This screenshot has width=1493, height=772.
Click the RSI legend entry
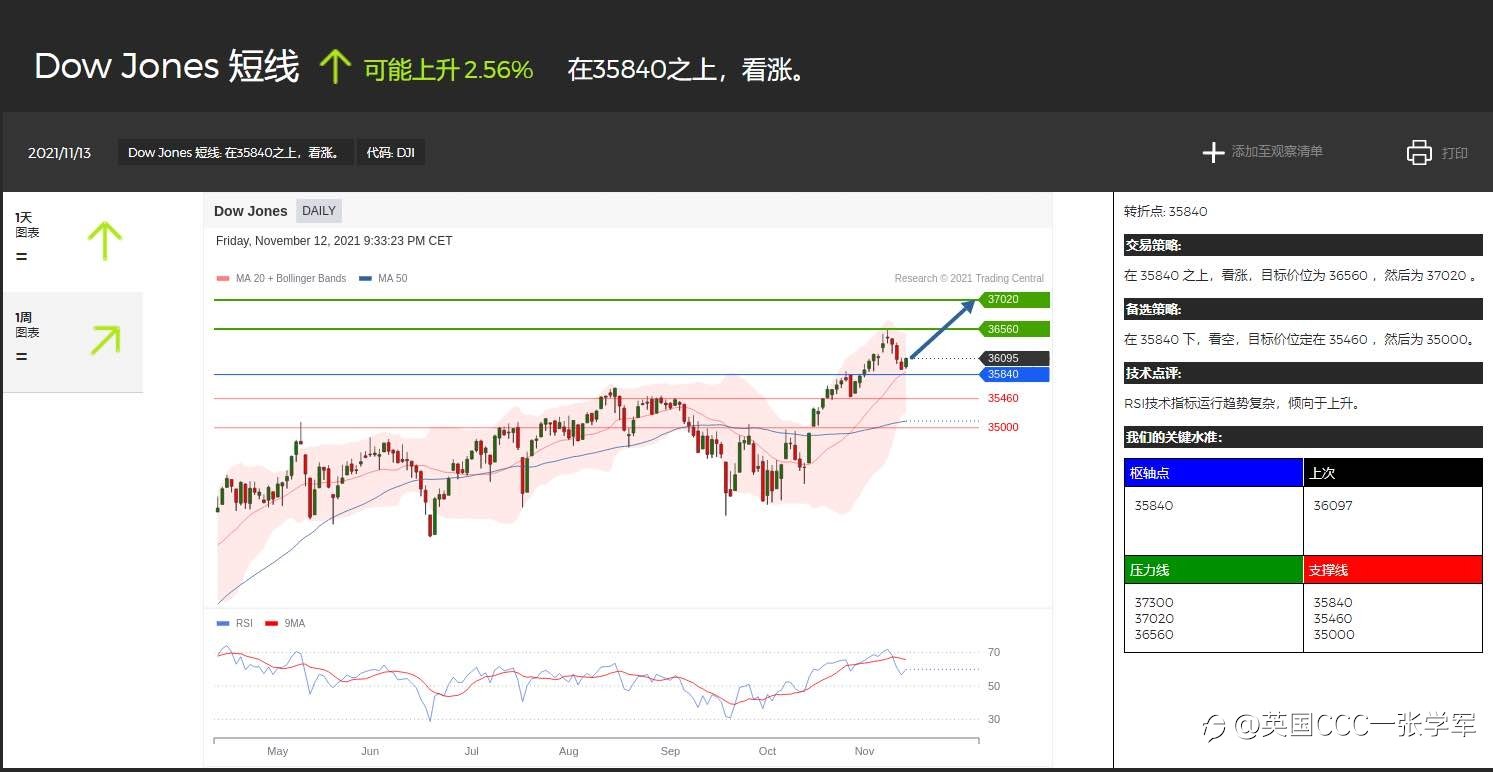click(235, 623)
